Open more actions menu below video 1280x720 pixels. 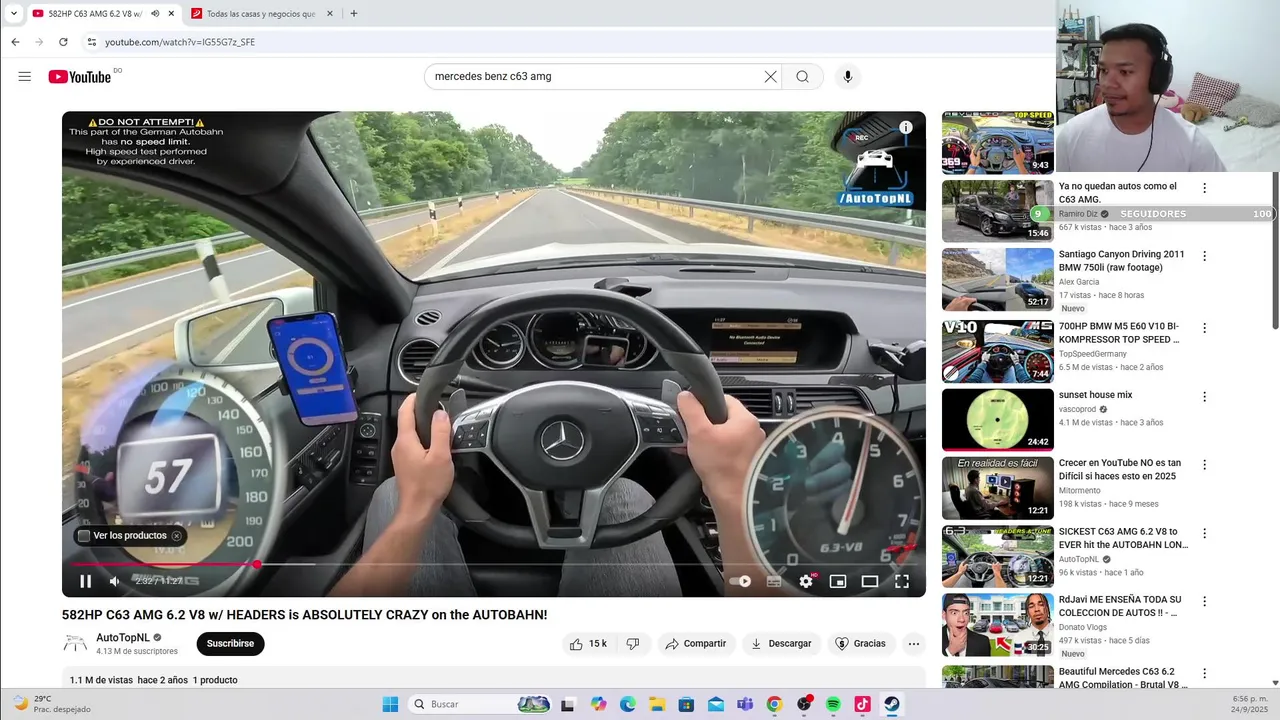click(914, 644)
